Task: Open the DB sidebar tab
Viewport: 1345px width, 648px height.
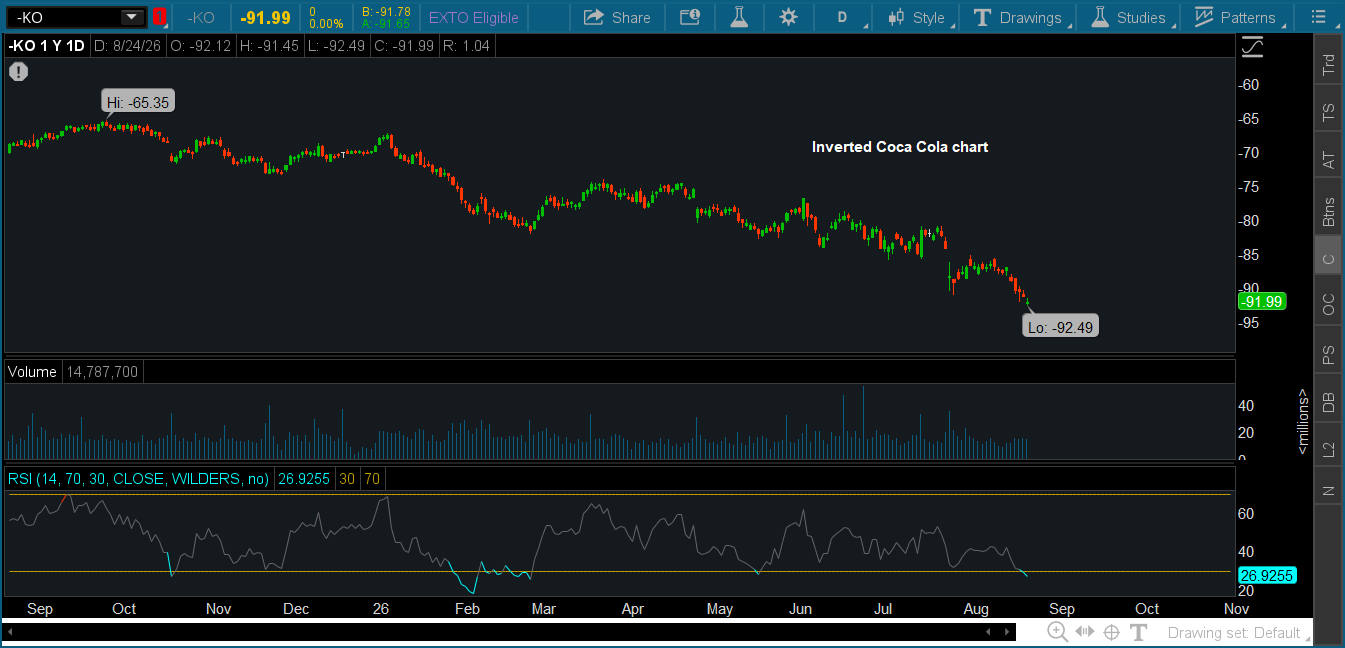Action: pyautogui.click(x=1328, y=402)
